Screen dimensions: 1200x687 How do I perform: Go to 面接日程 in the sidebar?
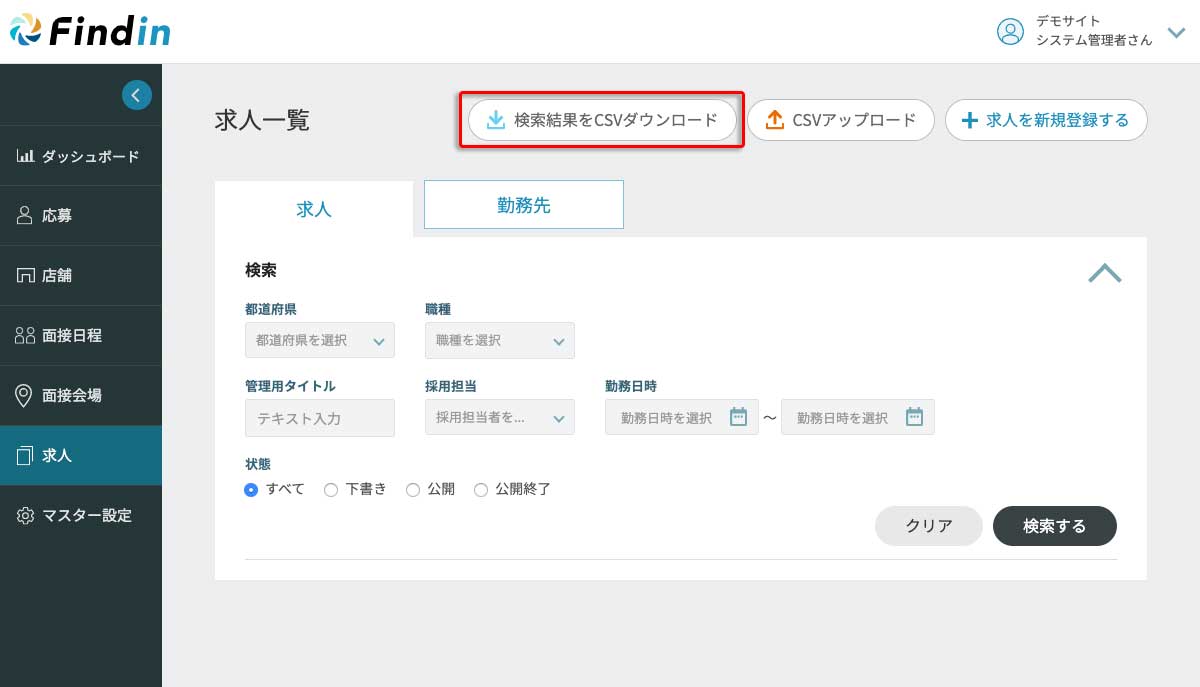[71, 336]
